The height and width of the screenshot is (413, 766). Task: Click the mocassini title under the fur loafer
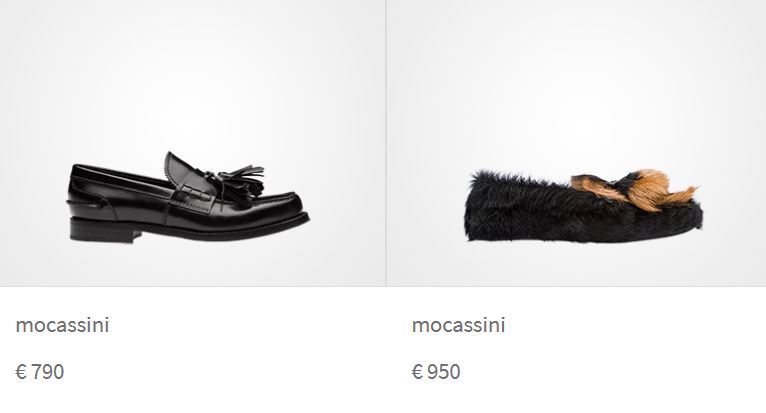[x=458, y=325]
